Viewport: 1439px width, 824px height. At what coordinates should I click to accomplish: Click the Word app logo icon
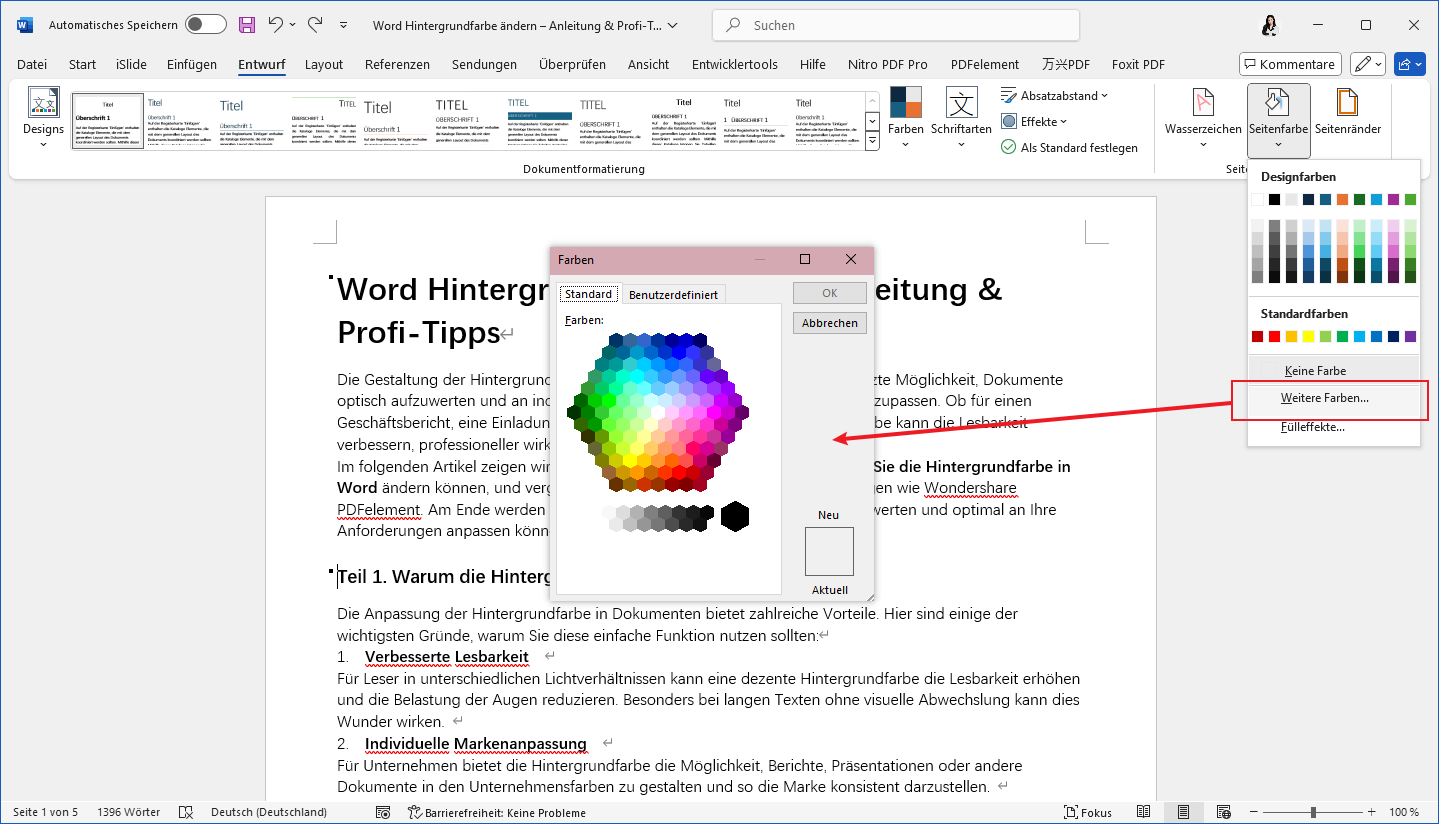pyautogui.click(x=24, y=24)
